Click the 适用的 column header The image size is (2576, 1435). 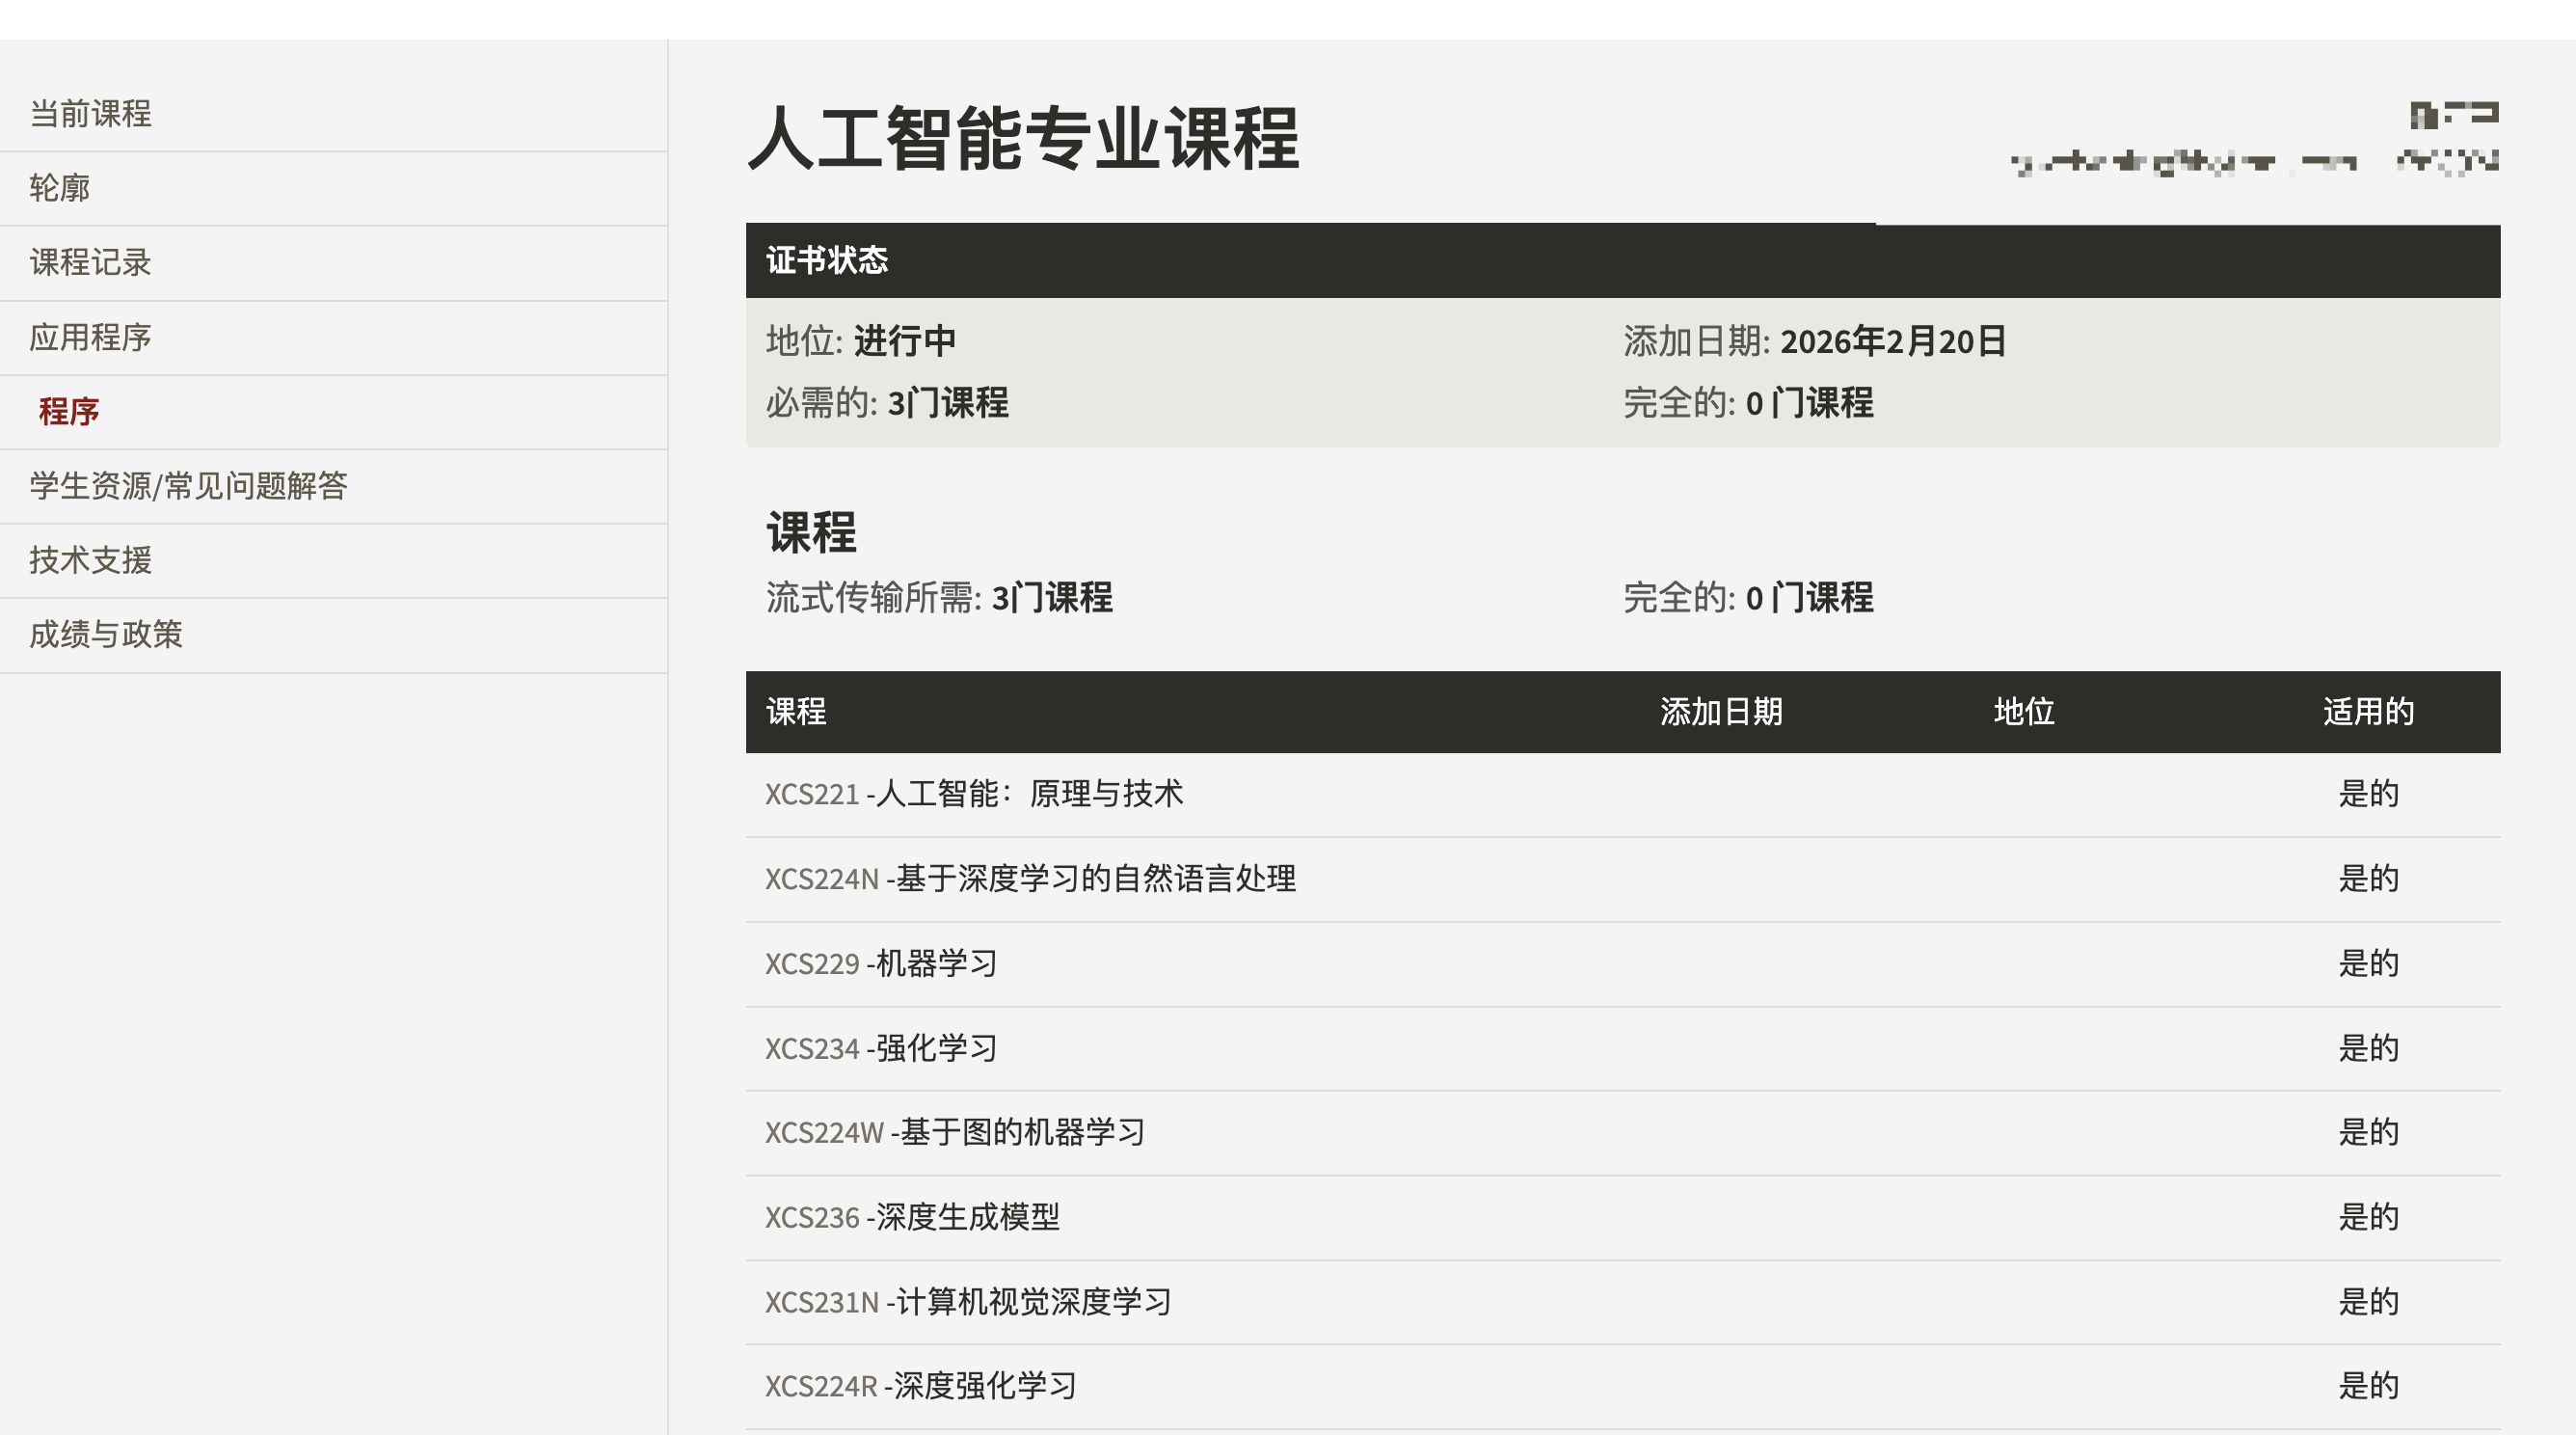point(2368,712)
